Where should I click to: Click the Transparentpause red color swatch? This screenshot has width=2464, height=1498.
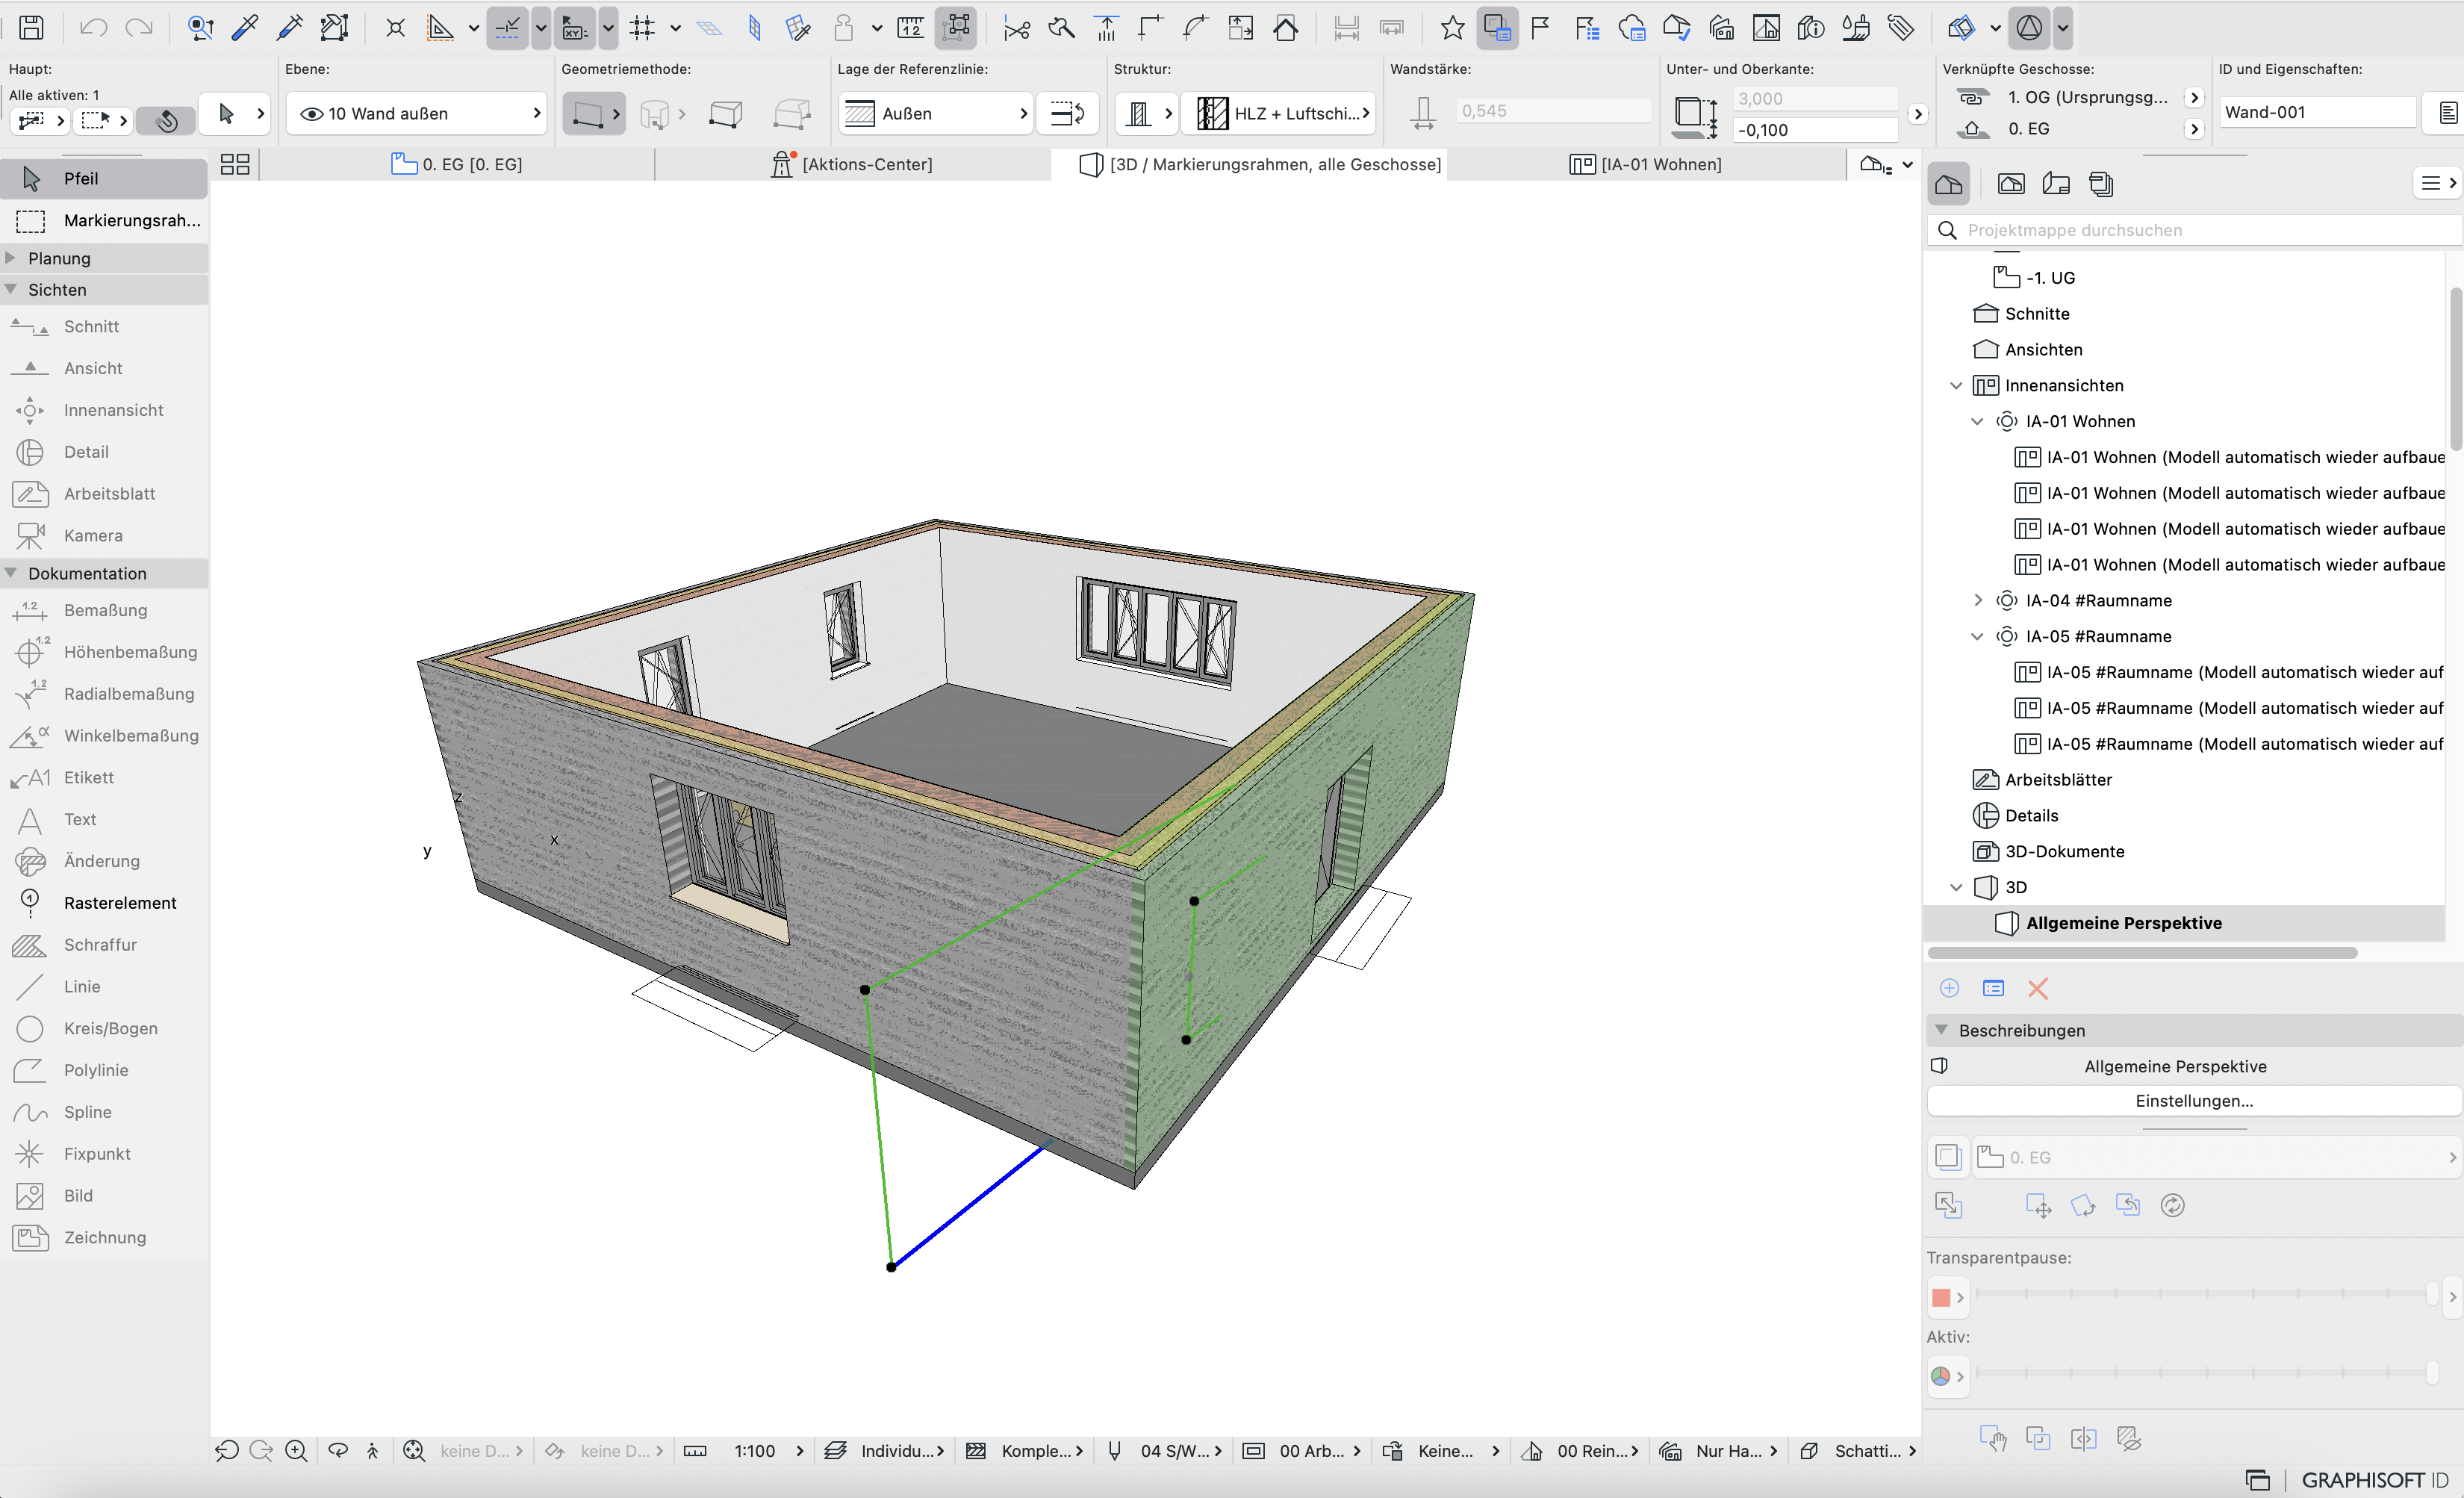tap(1941, 1298)
